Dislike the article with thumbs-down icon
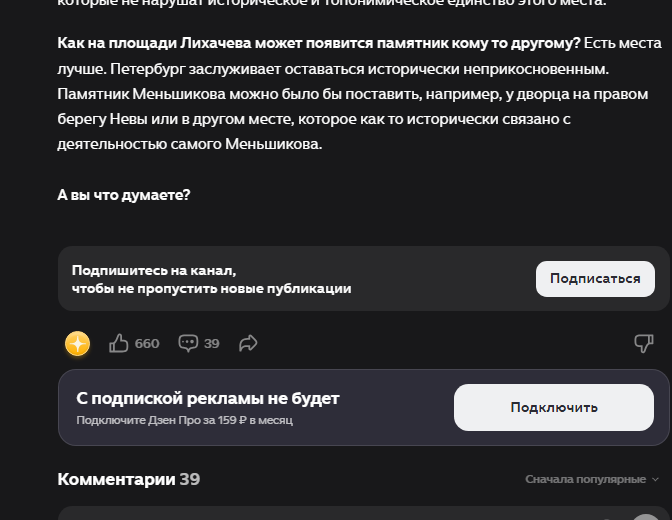672x520 pixels. pos(644,343)
